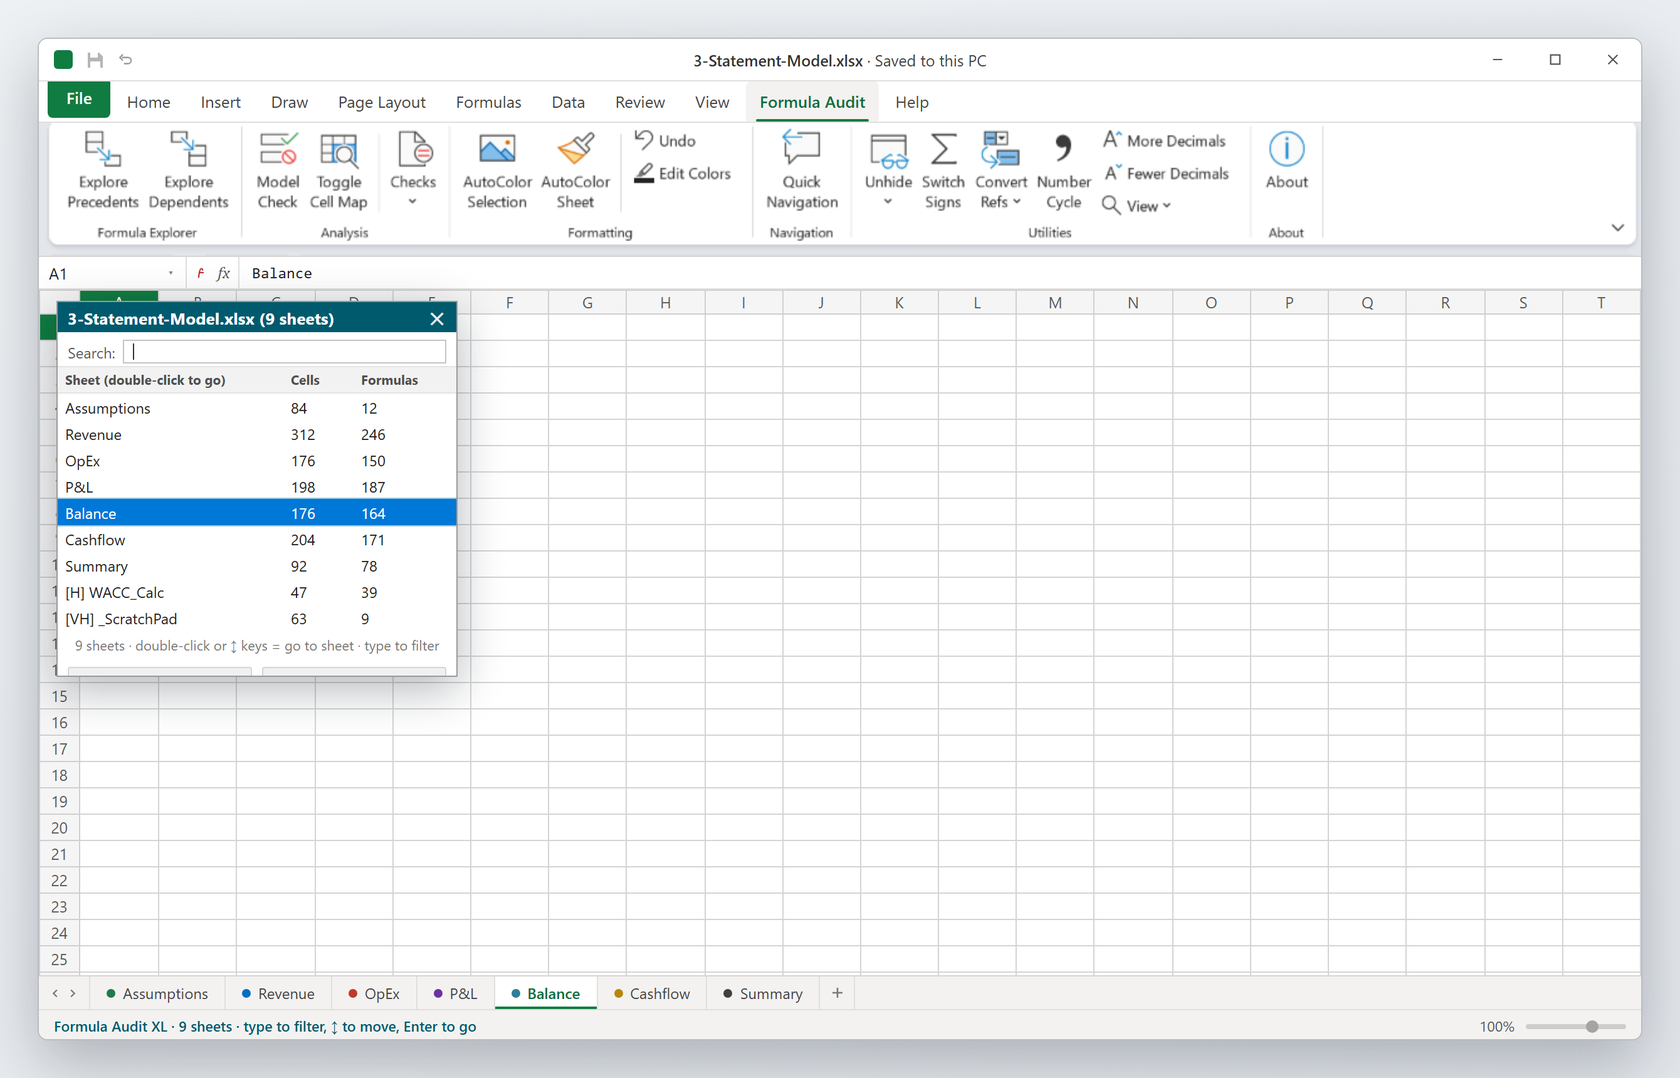This screenshot has width=1680, height=1078.
Task: Switch to the Insert tab
Action: [x=220, y=102]
